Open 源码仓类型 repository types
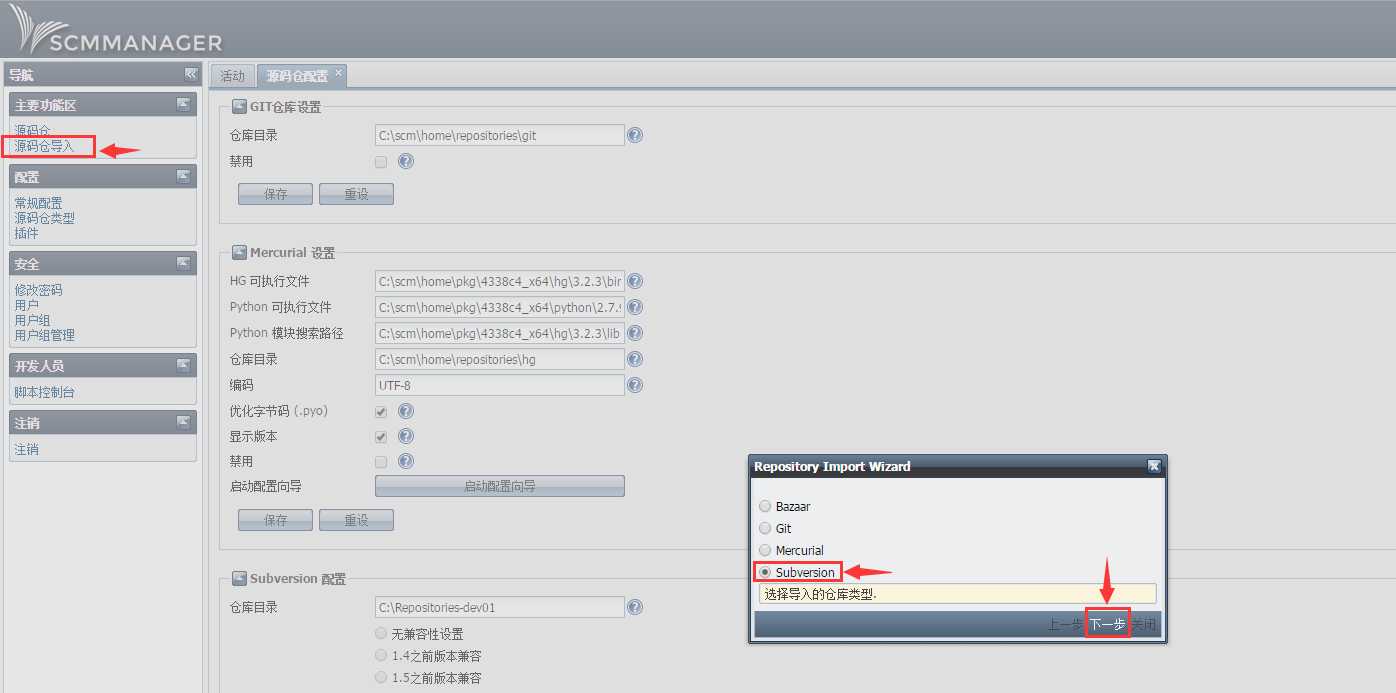The width and height of the screenshot is (1396, 693). point(44,218)
